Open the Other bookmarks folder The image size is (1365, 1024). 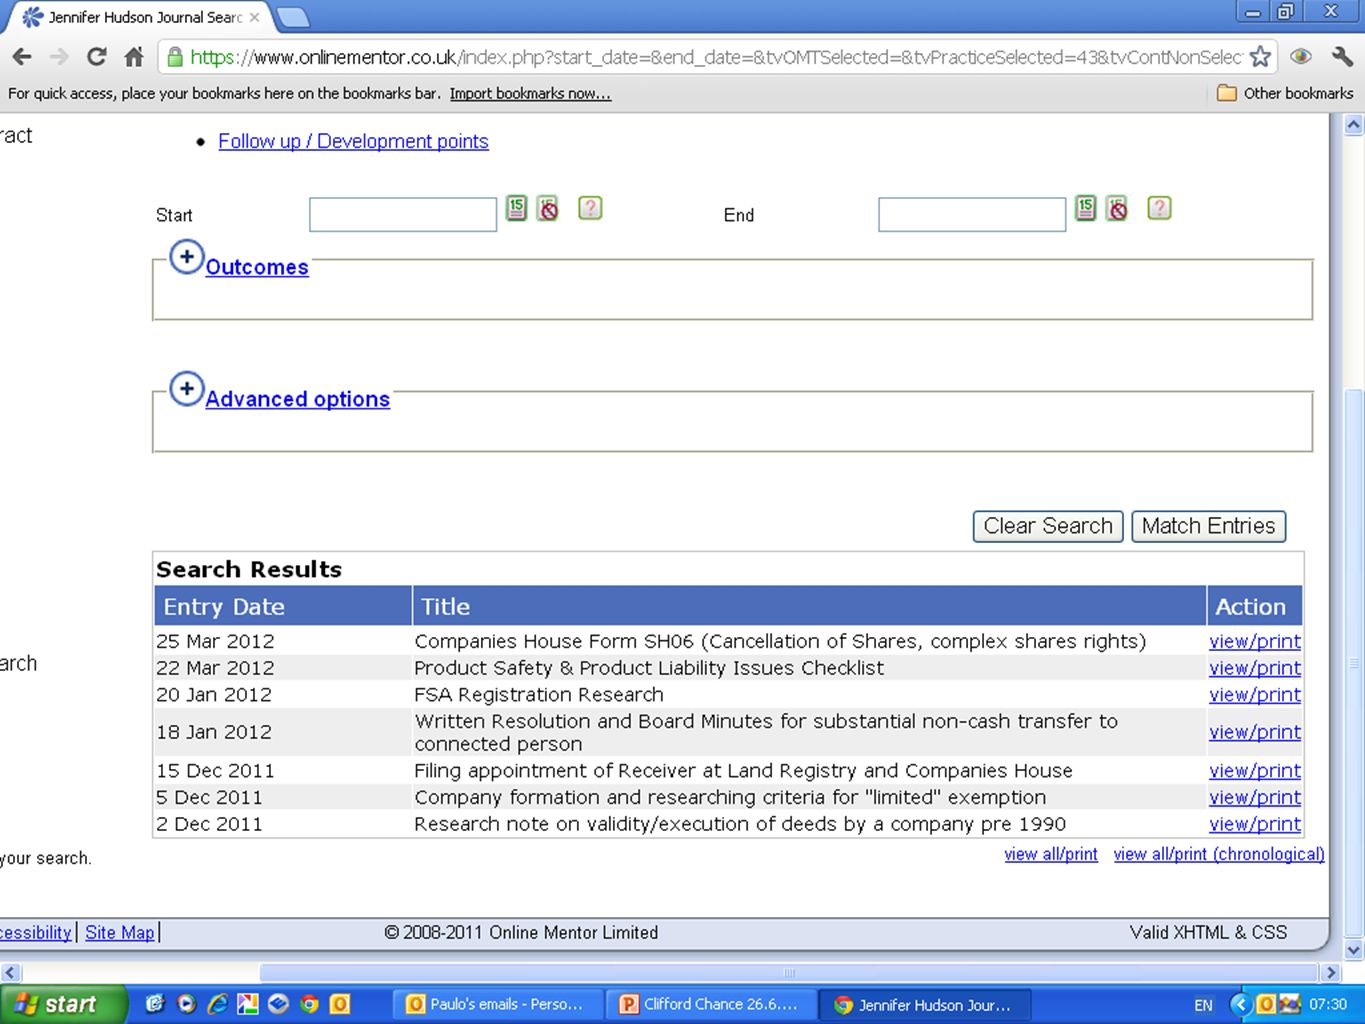click(x=1285, y=93)
